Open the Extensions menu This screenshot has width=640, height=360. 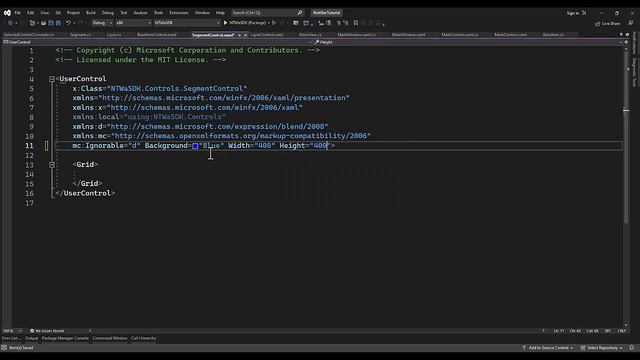point(179,13)
